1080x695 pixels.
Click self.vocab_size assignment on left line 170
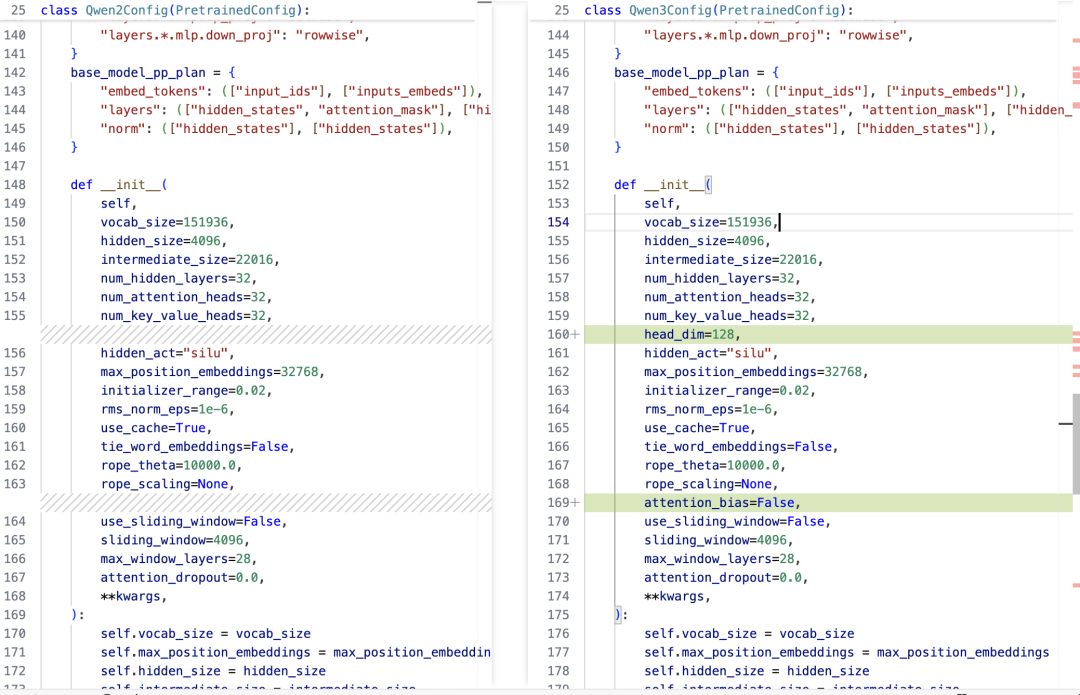click(x=205, y=634)
